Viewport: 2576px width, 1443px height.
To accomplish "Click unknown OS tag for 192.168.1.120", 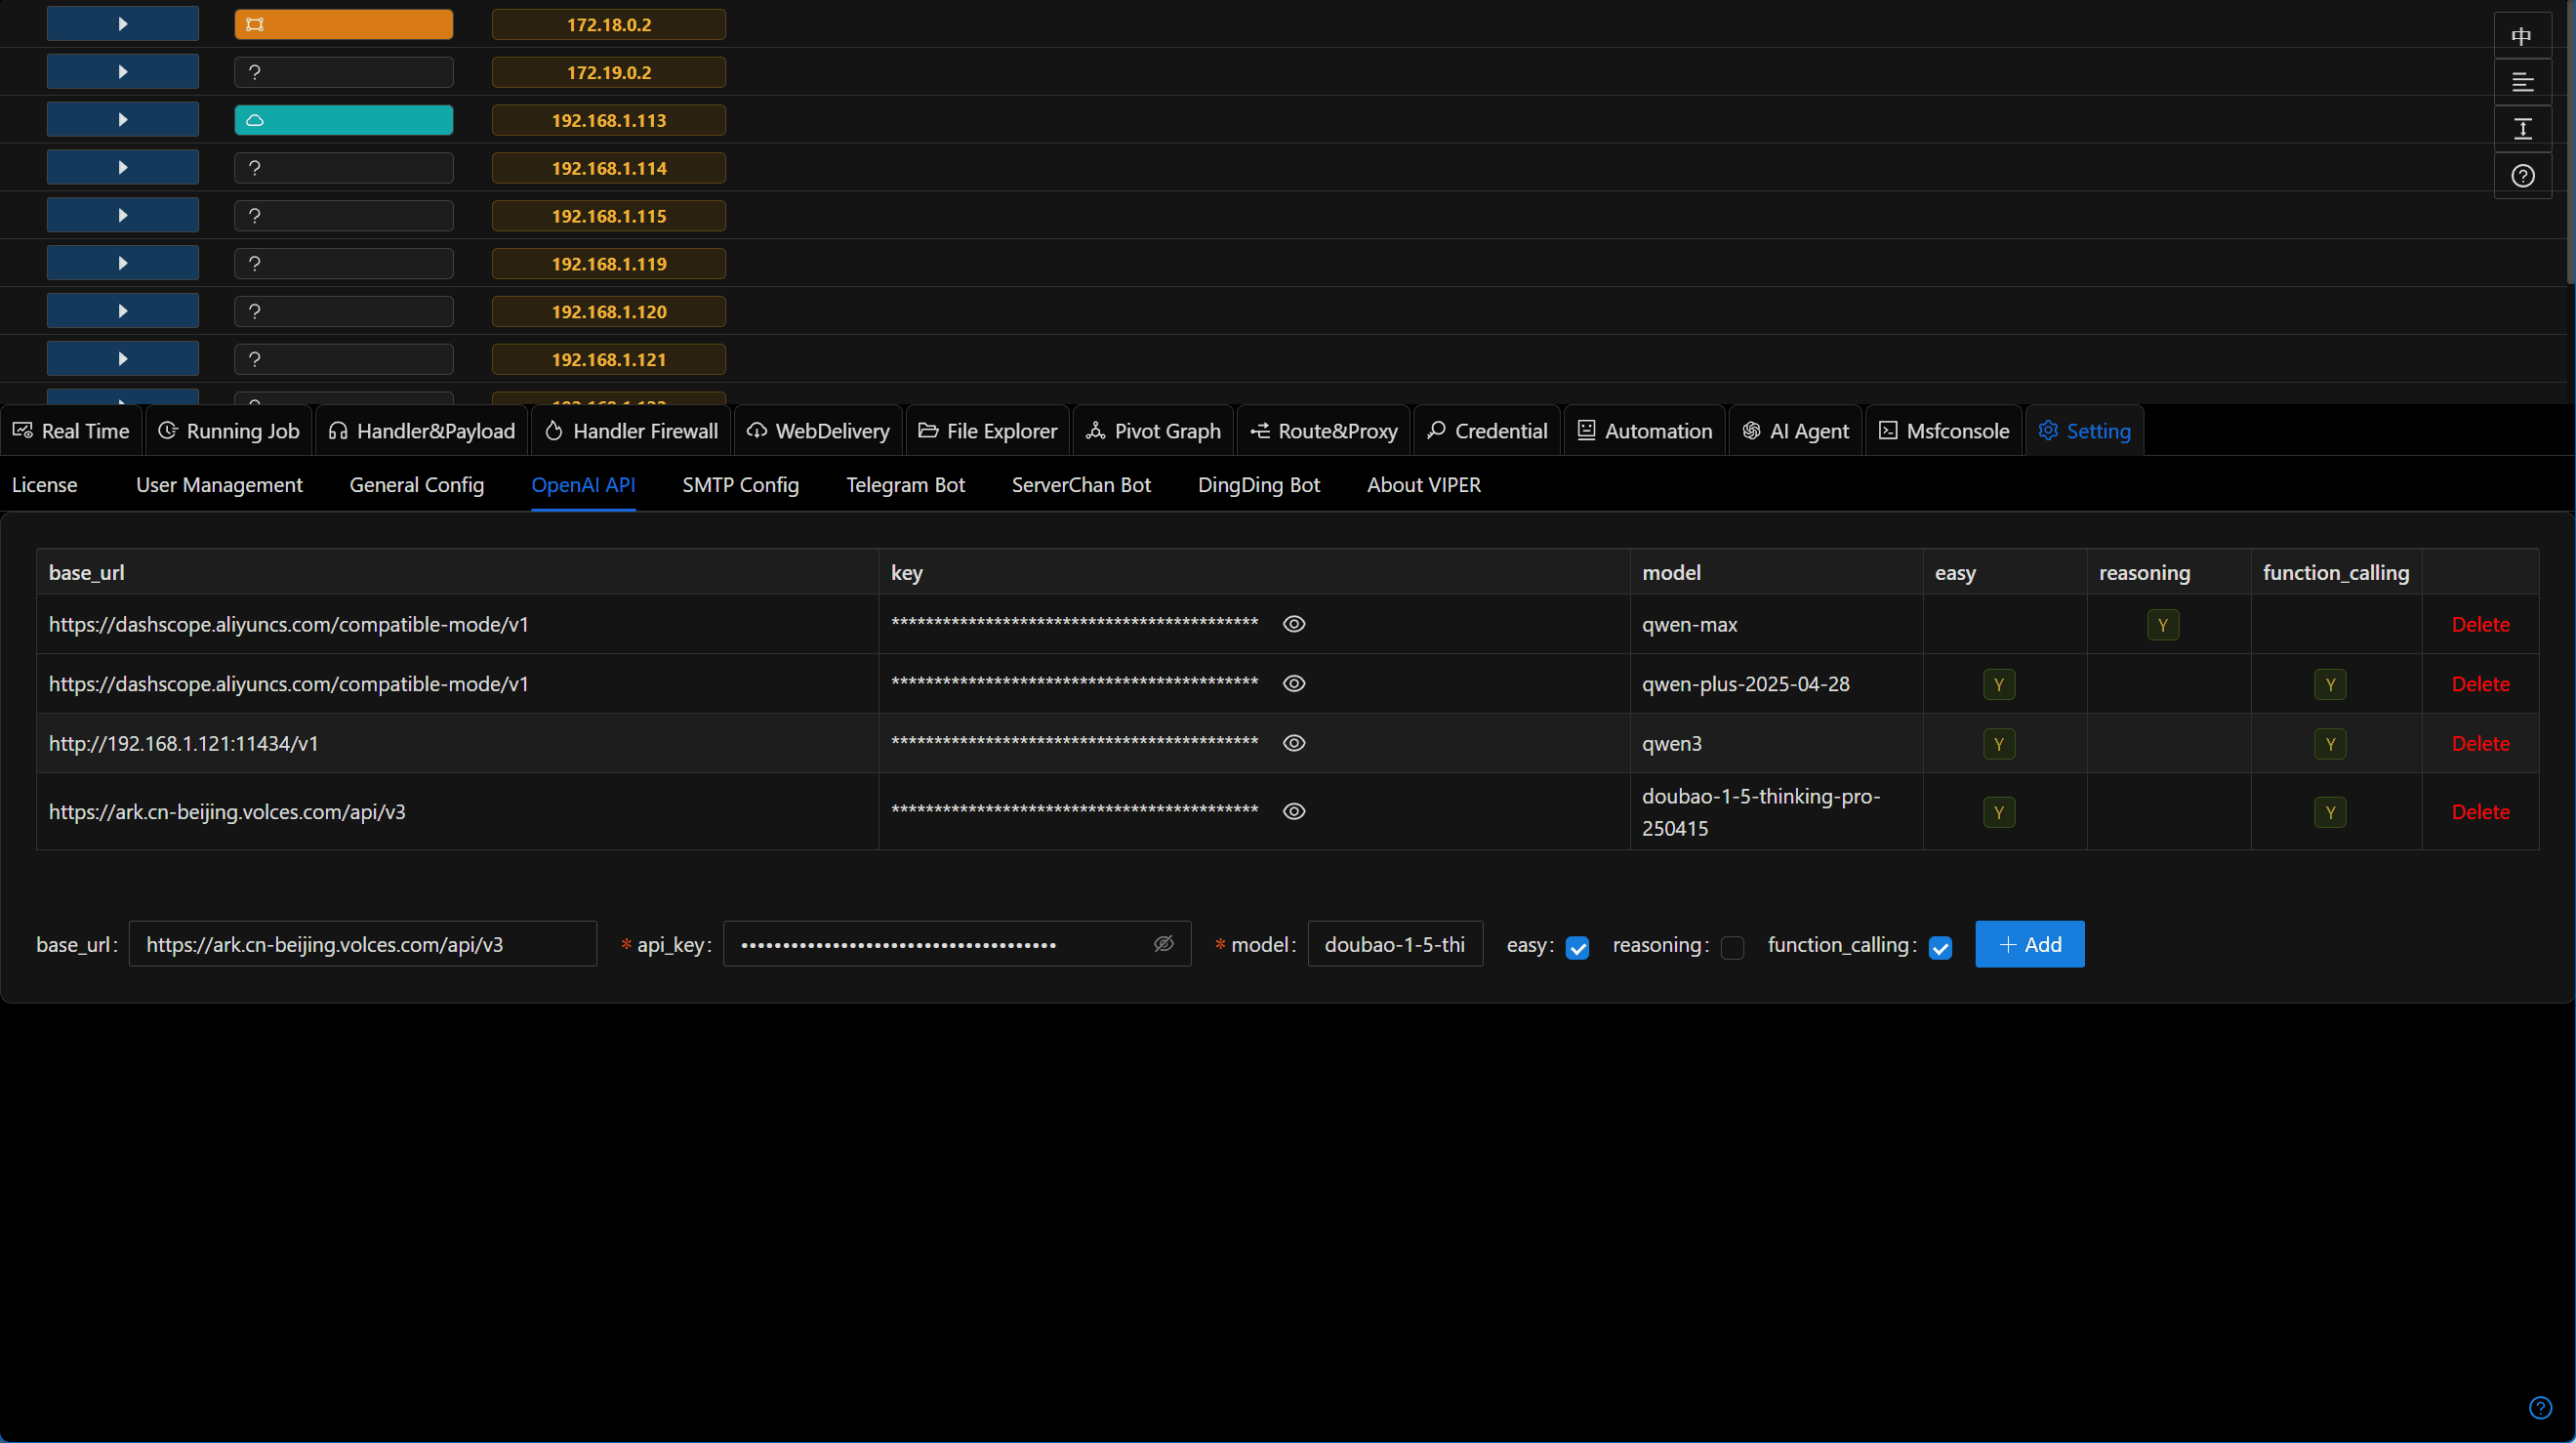I will (x=344, y=312).
